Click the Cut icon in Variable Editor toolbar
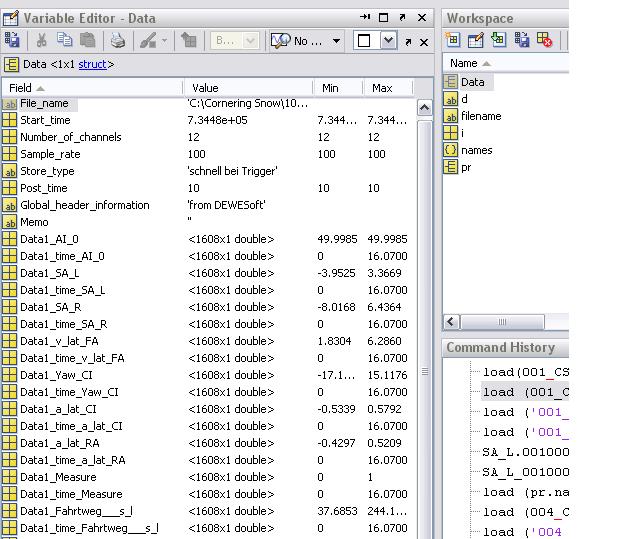The image size is (640, 539). pyautogui.click(x=42, y=41)
